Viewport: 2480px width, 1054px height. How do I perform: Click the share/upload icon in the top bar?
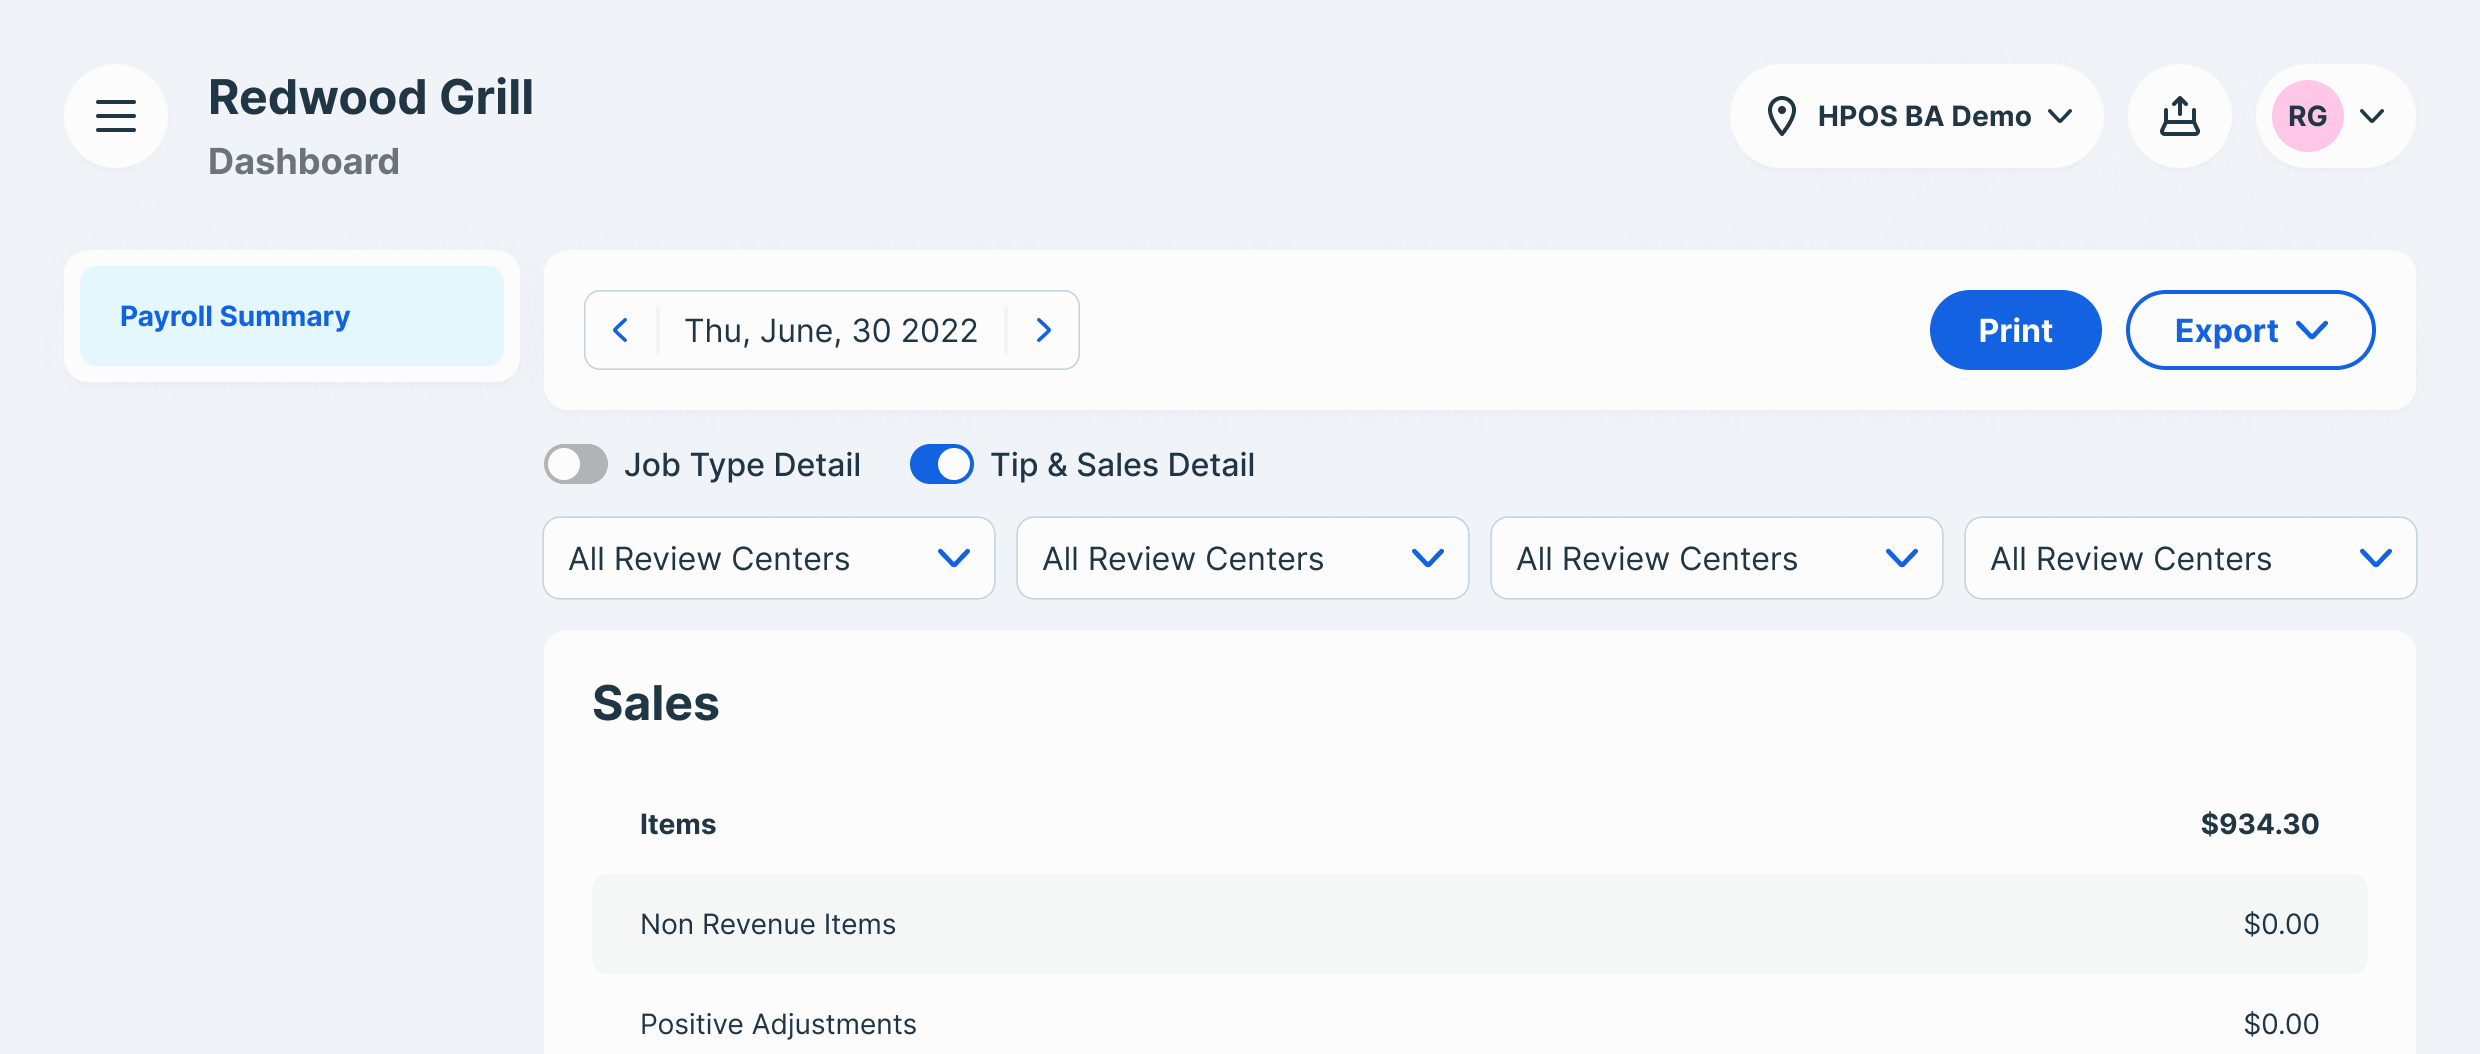tap(2181, 115)
